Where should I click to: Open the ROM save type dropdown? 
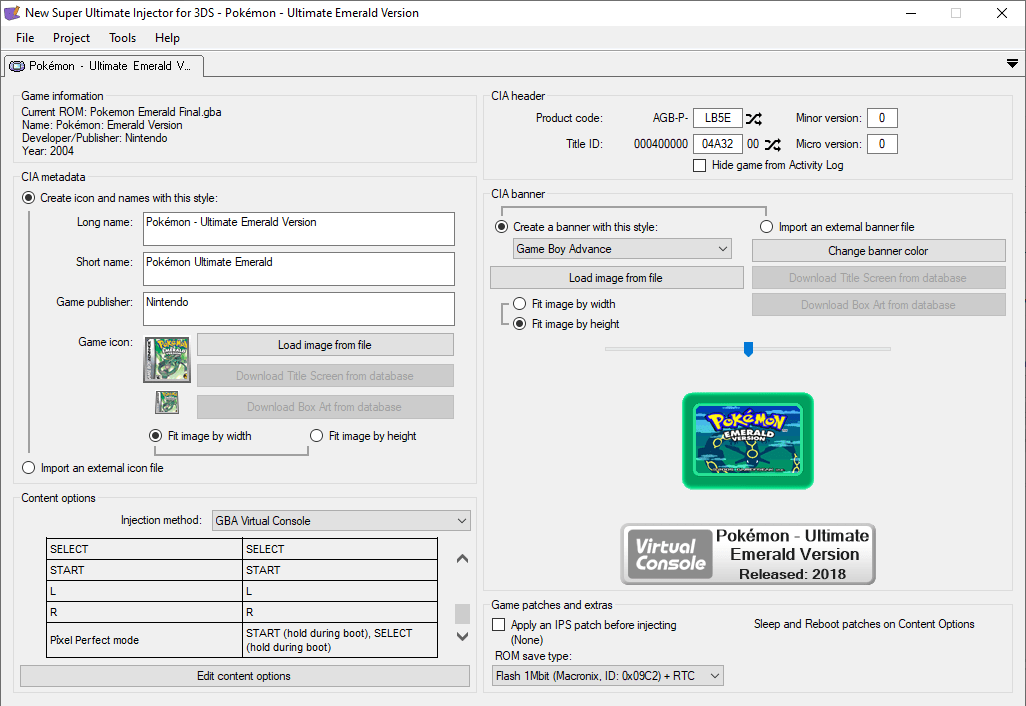pos(608,676)
